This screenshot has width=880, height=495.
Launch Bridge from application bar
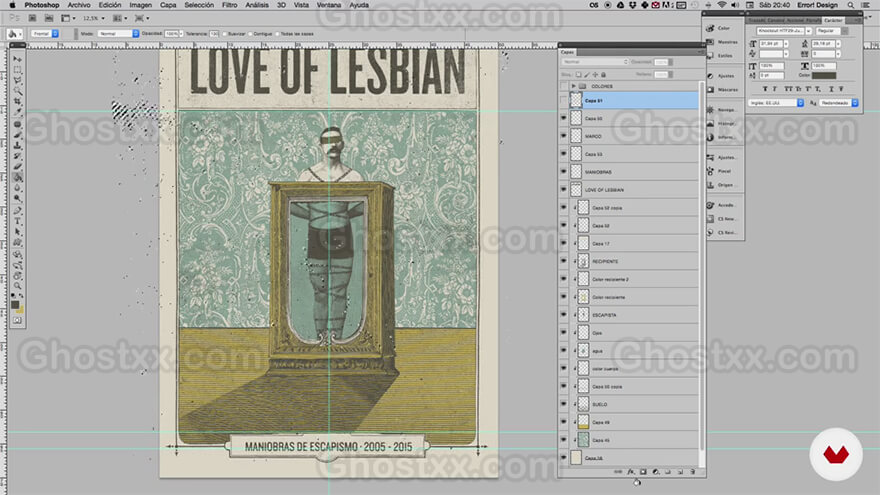[x=33, y=19]
